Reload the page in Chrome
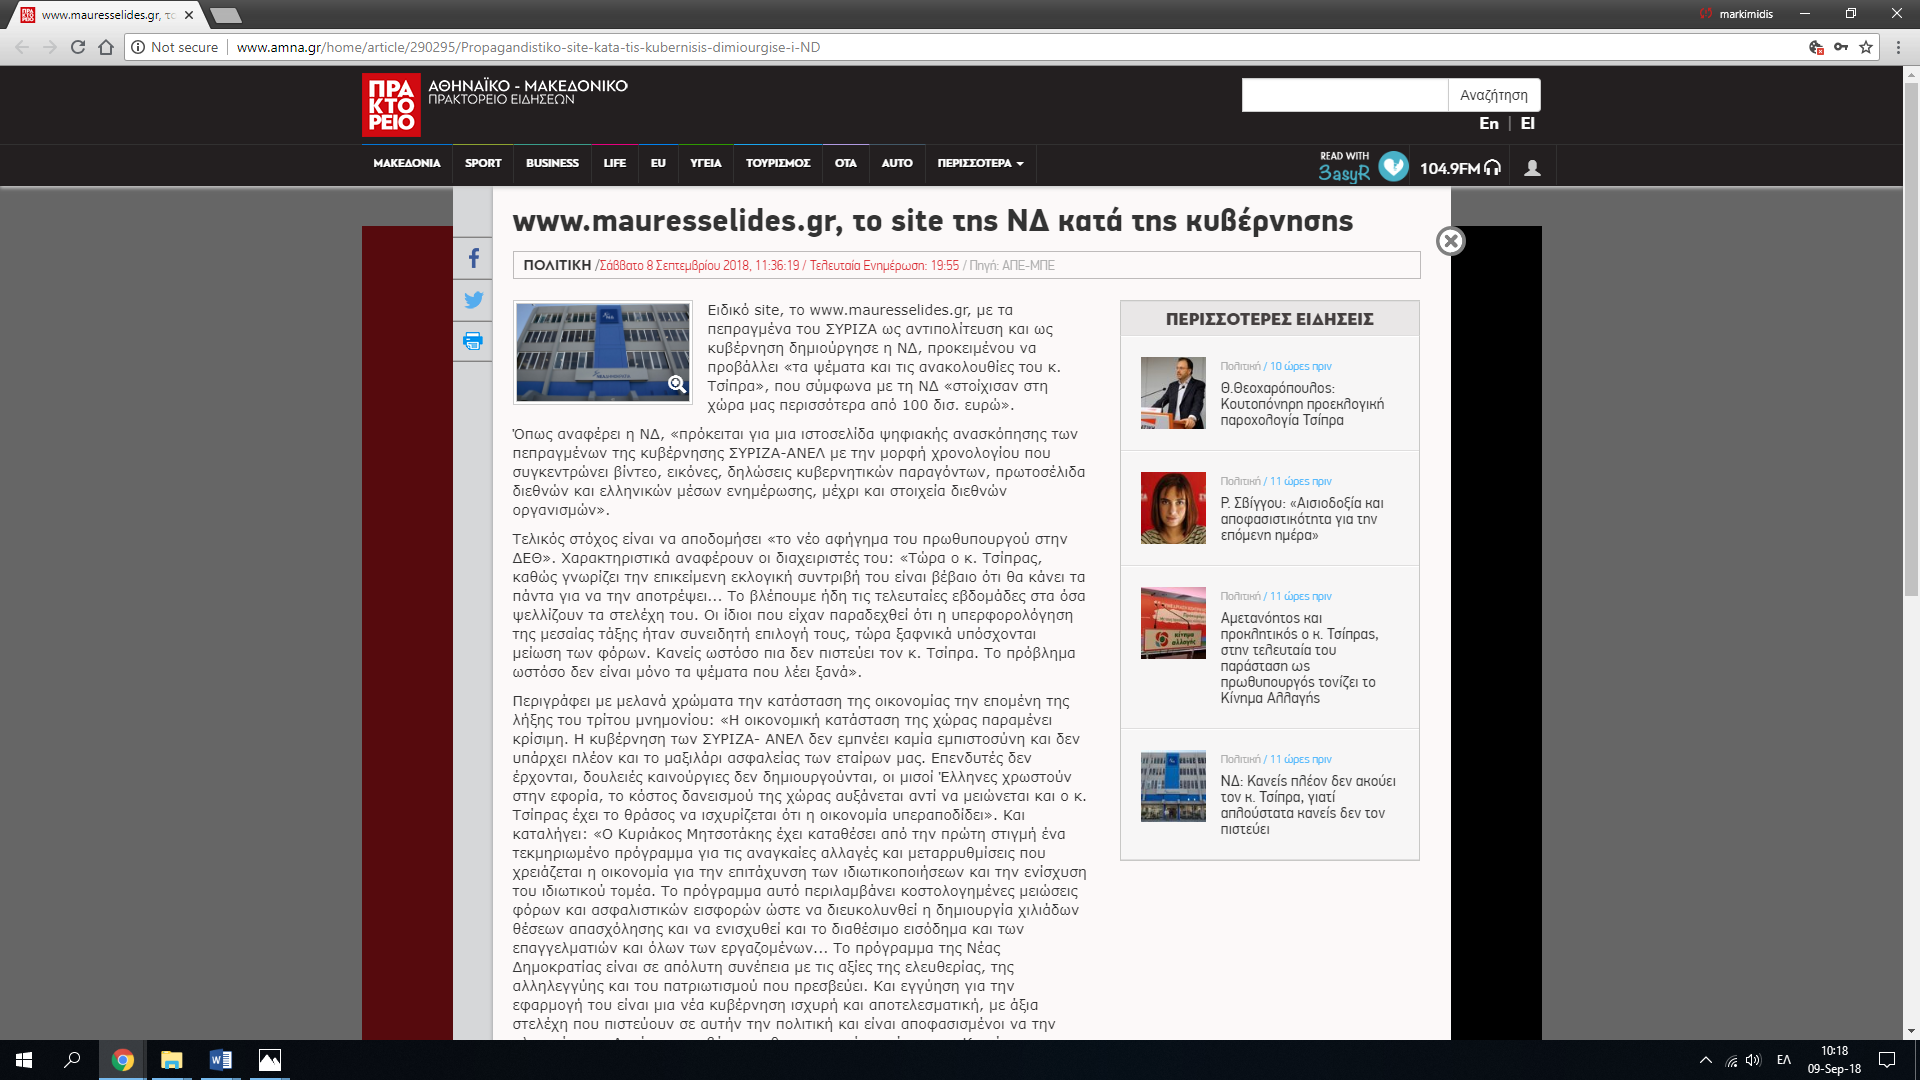Screen dimensions: 1920x1080 tap(78, 47)
